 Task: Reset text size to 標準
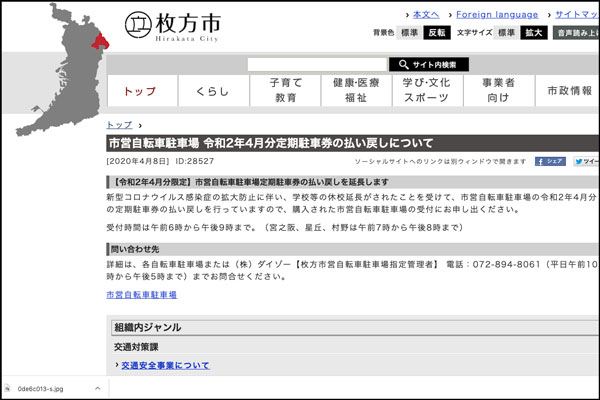[507, 33]
